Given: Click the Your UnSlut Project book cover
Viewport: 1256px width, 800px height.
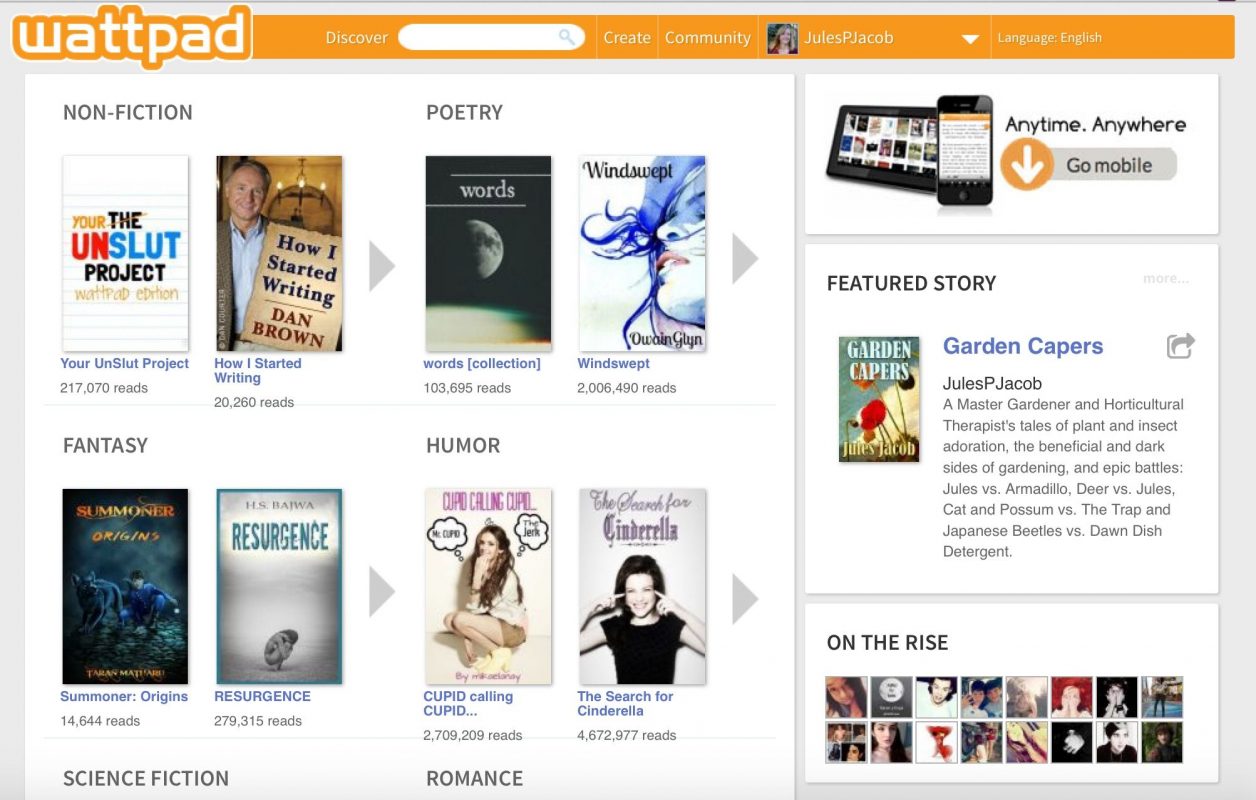Looking at the screenshot, I should click(125, 253).
